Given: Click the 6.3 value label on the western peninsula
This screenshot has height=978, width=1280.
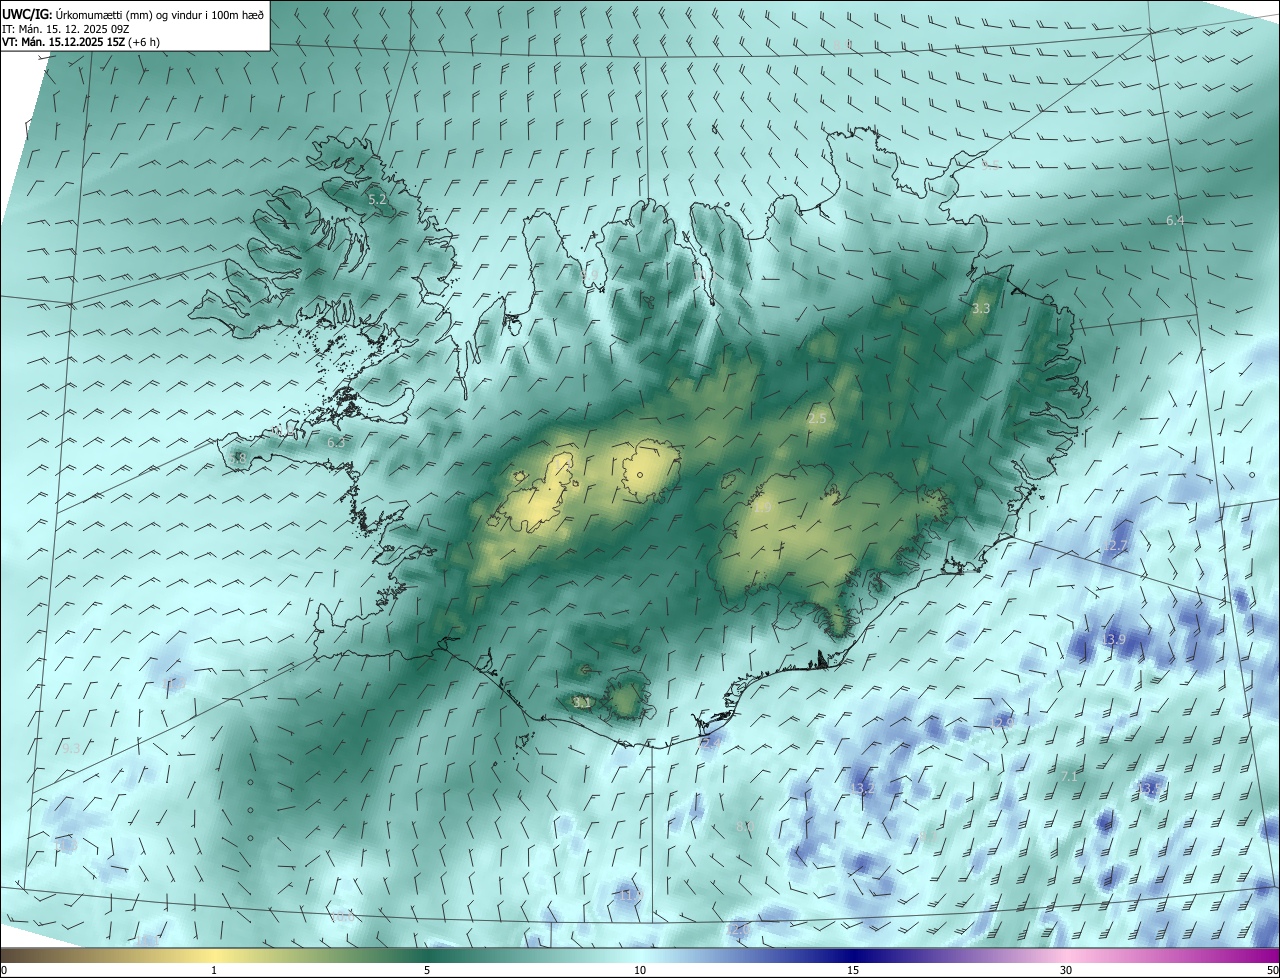Looking at the screenshot, I should point(336,442).
